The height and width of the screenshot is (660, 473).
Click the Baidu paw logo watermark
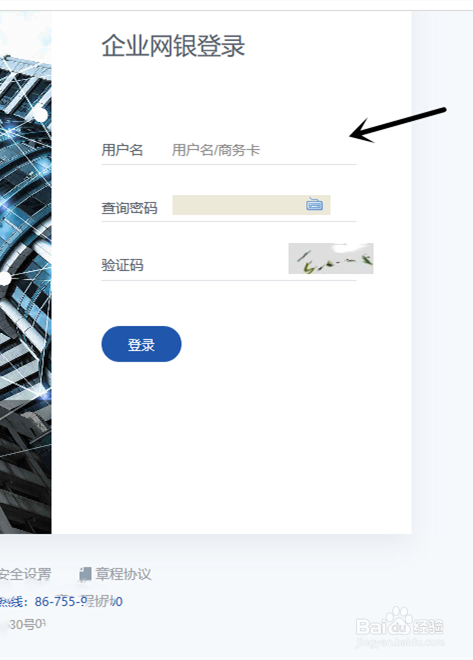pyautogui.click(x=399, y=620)
